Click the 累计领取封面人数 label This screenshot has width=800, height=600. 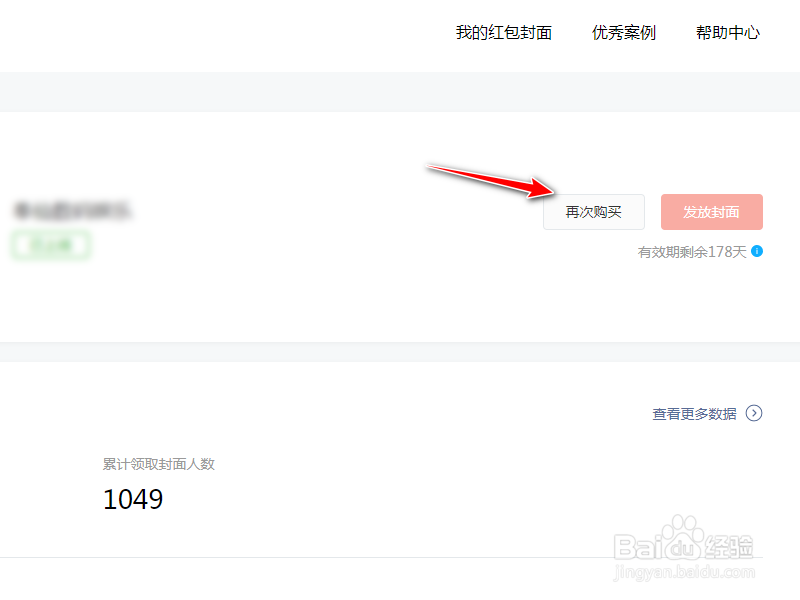click(x=159, y=464)
